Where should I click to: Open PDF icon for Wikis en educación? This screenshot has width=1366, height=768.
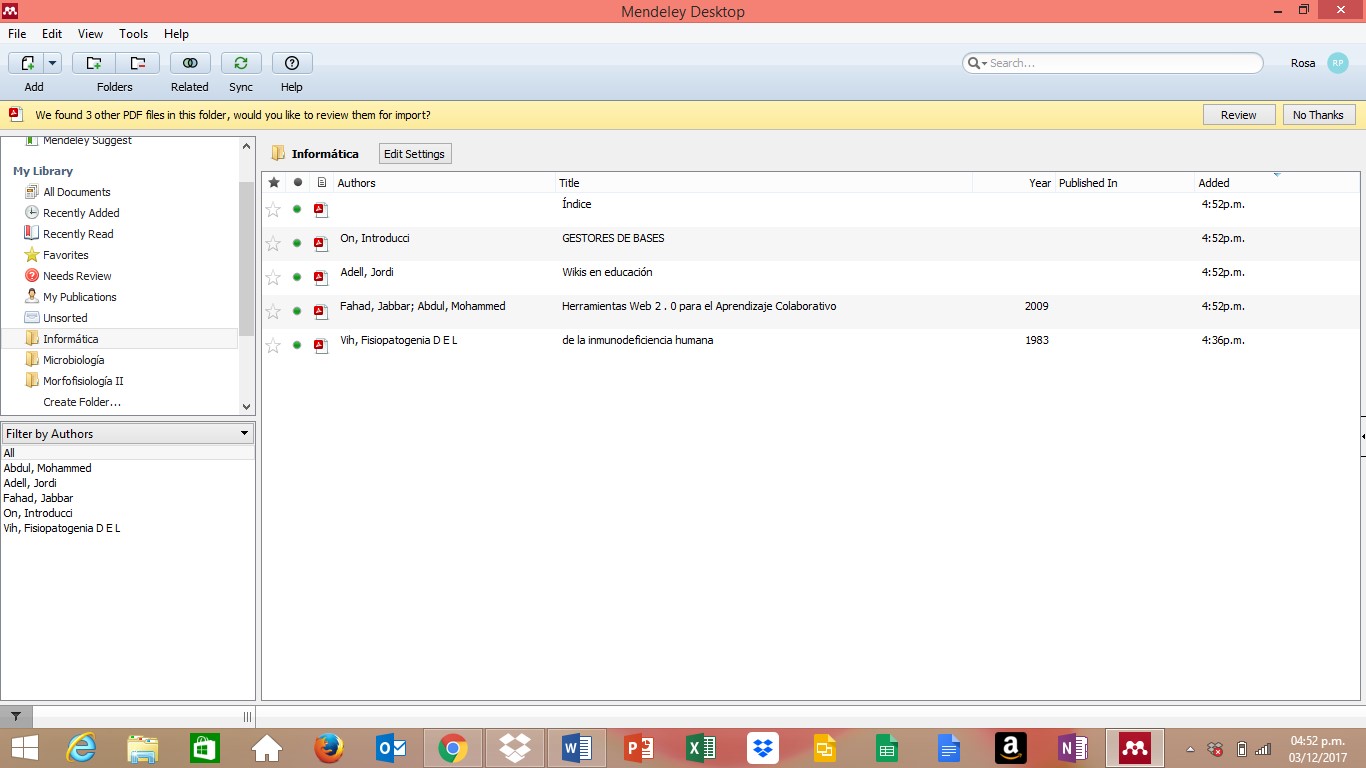click(x=321, y=277)
